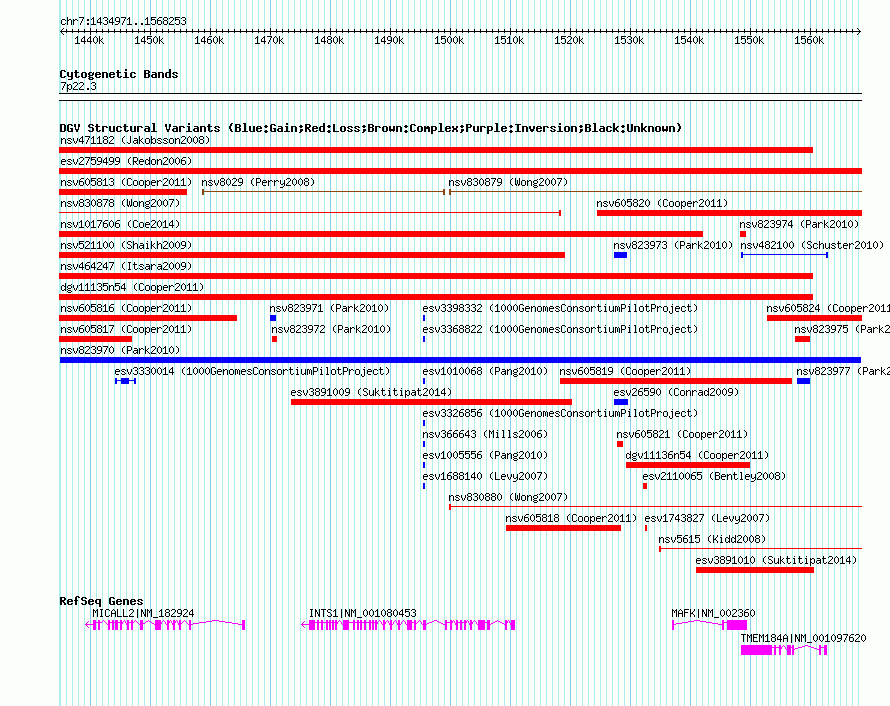Select the red bar under esv3891009 (Suktitipat2014)
Screen dimensions: 890x706
(x=431, y=402)
